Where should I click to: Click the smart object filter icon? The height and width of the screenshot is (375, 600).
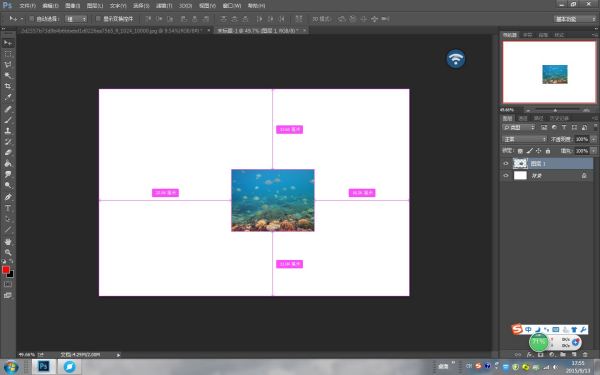pyautogui.click(x=584, y=127)
